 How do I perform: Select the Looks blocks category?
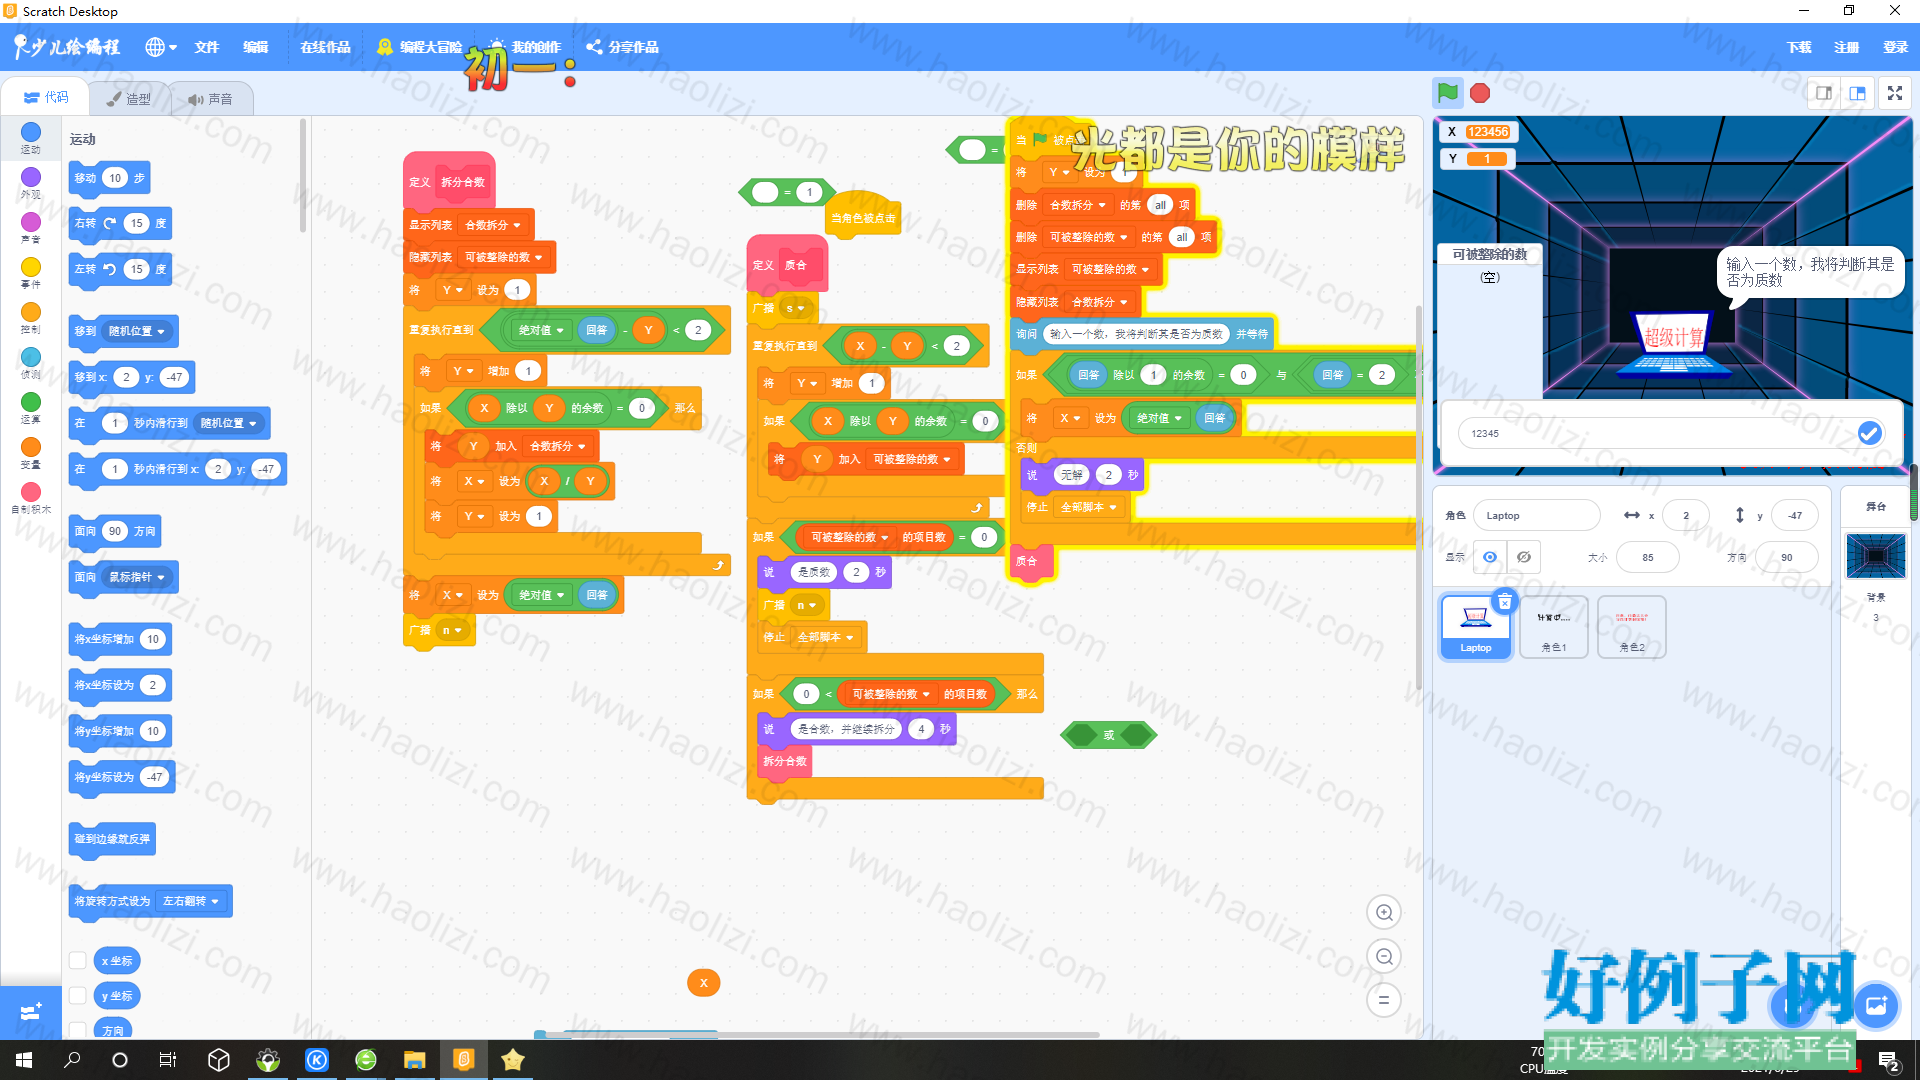[x=31, y=183]
